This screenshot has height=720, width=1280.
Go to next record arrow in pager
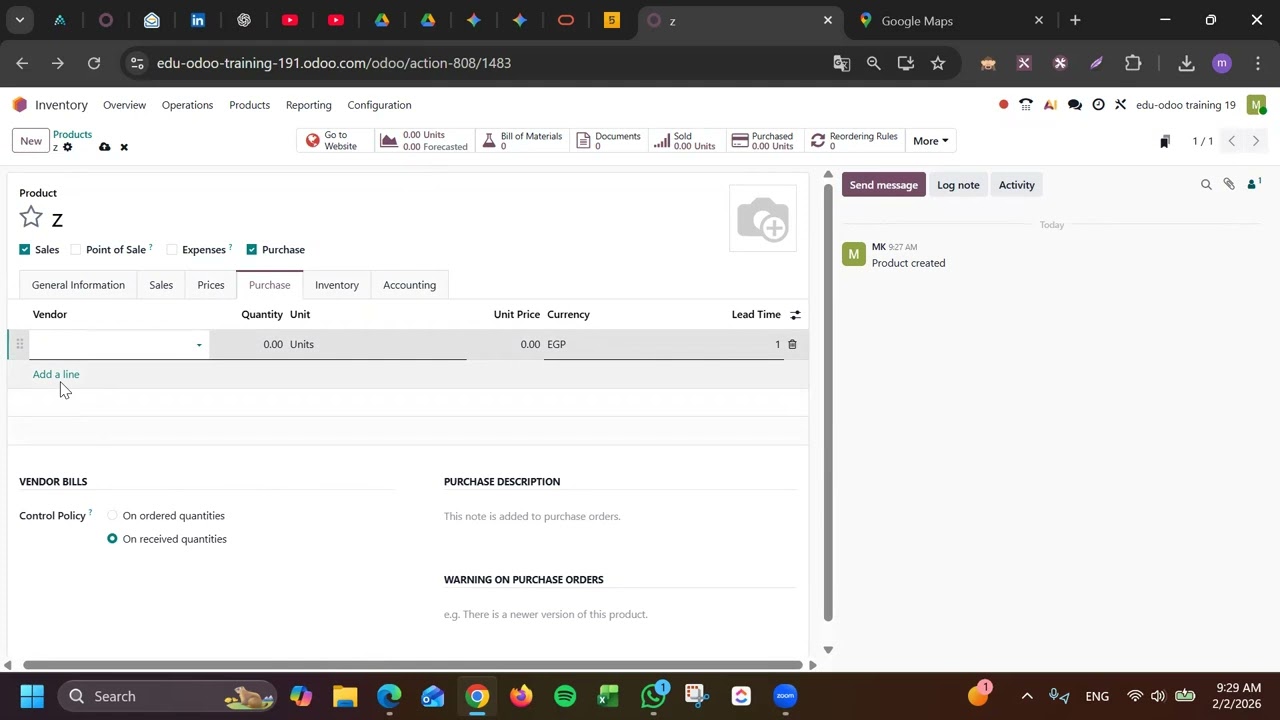pos(1256,141)
